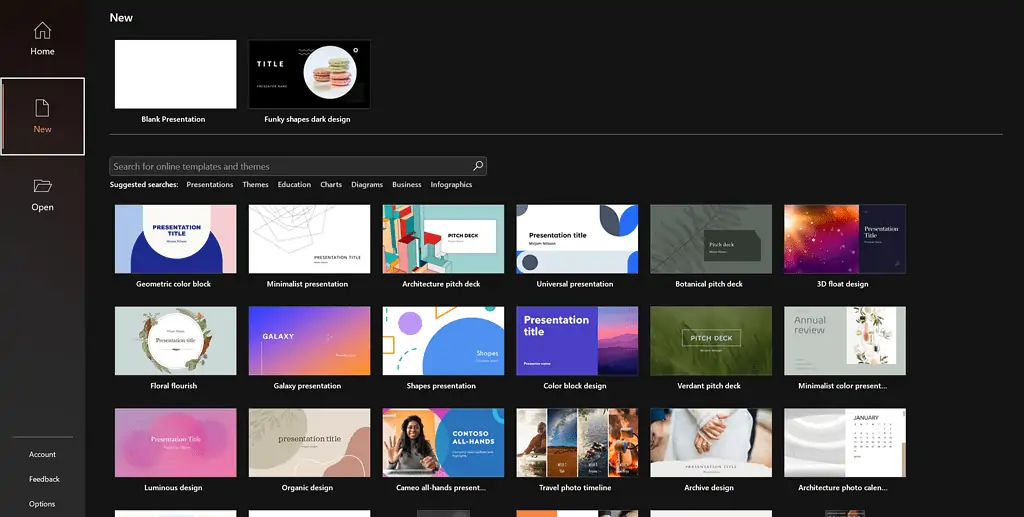Pick the Architecture pitch deck template
The height and width of the screenshot is (517, 1024).
click(x=443, y=239)
